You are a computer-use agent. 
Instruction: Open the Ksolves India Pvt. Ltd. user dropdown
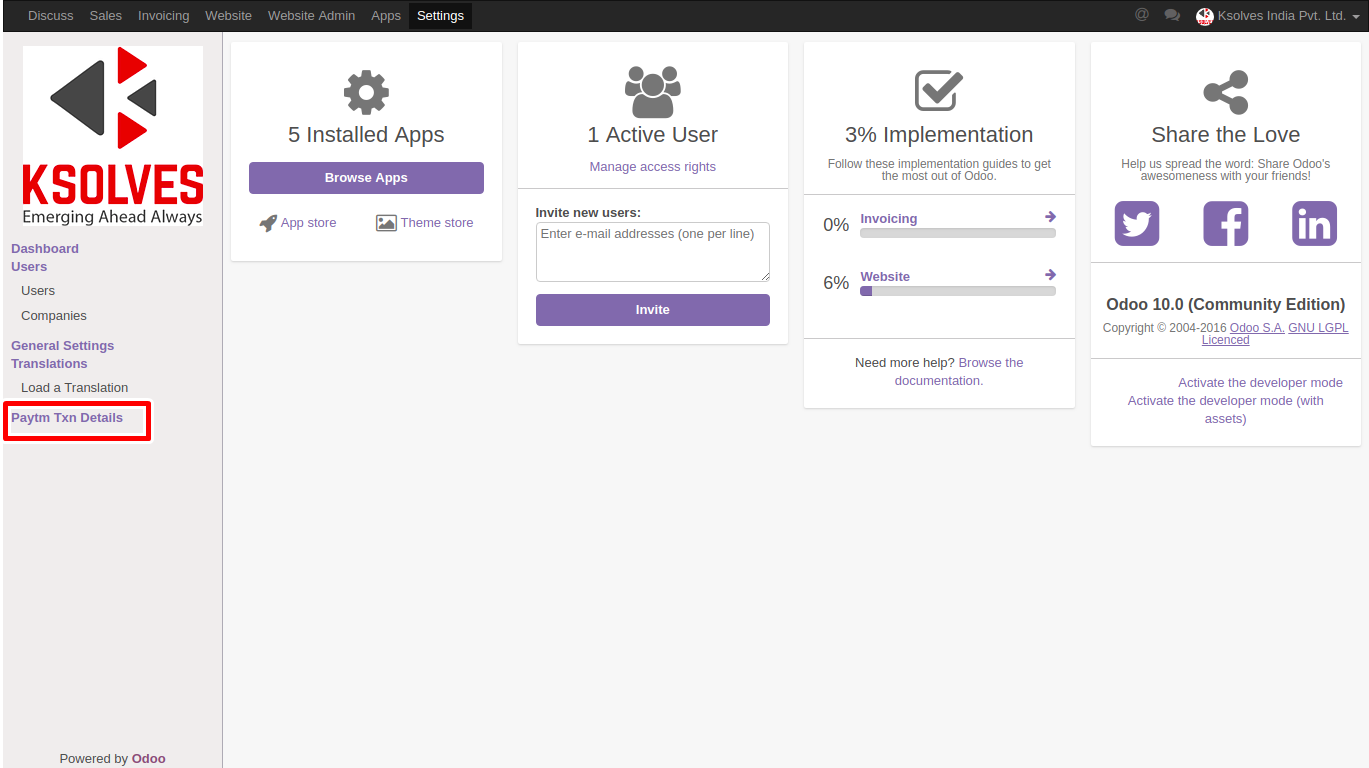click(1278, 16)
